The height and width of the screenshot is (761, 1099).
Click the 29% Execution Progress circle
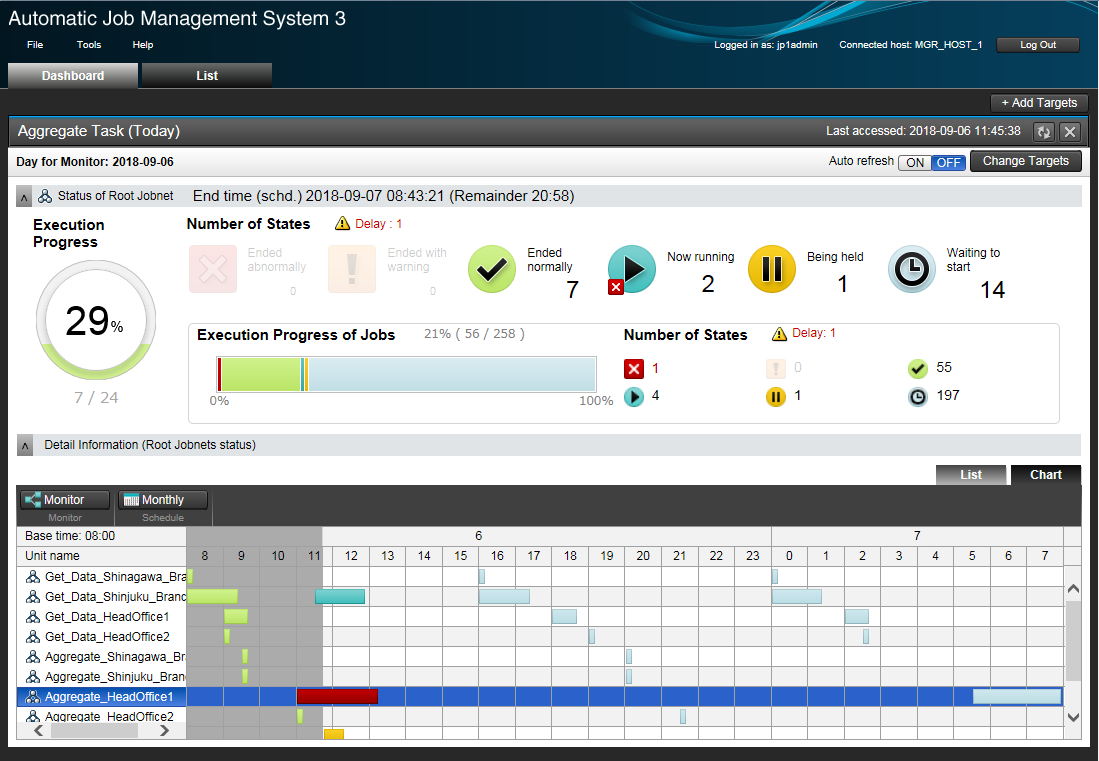[x=95, y=320]
